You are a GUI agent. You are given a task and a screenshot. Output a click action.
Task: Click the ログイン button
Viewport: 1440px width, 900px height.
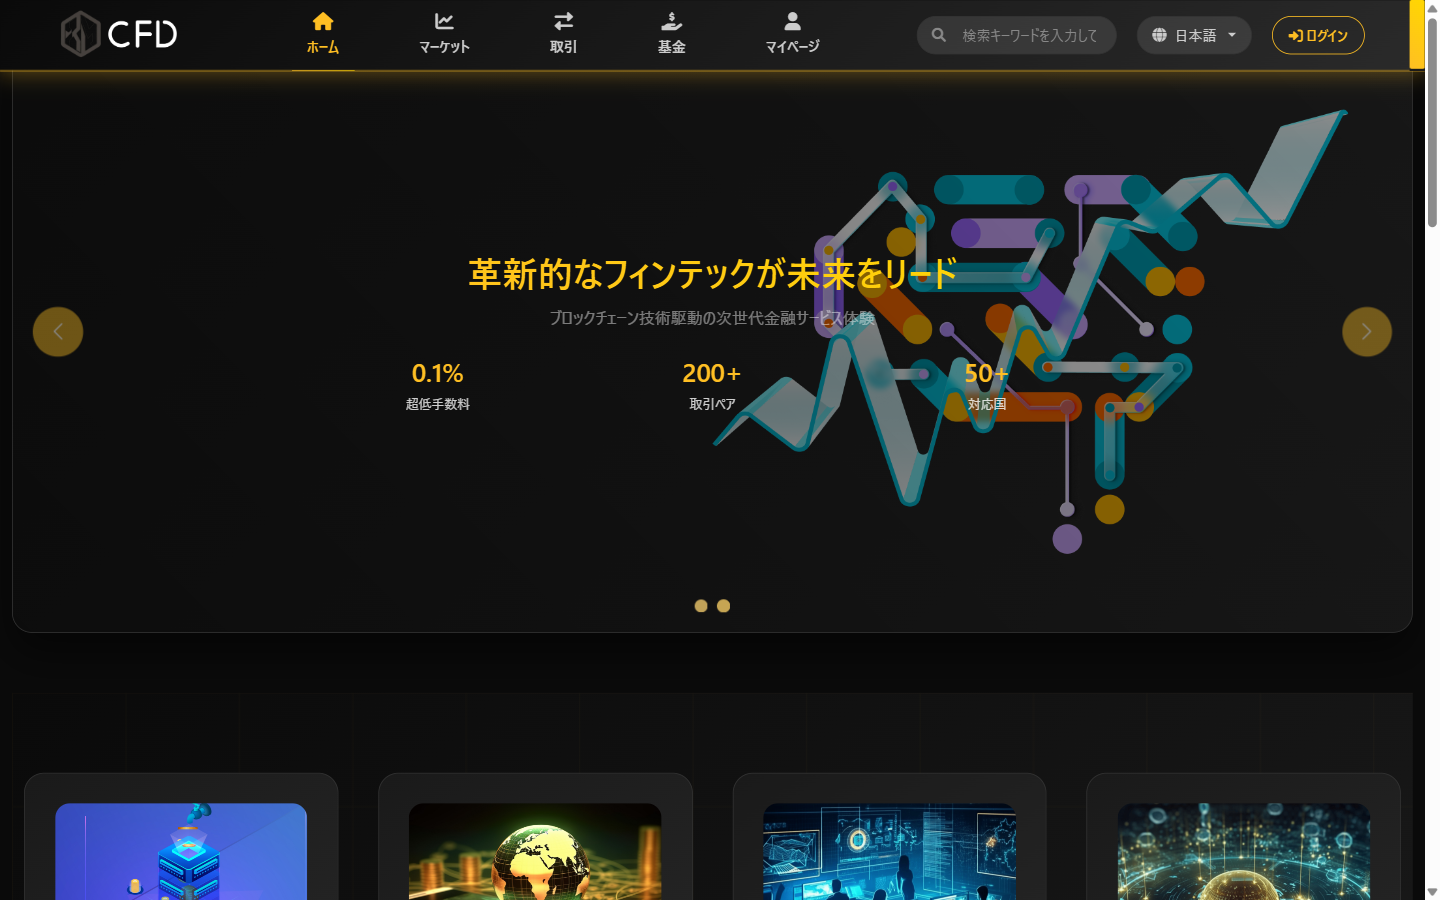pos(1318,35)
